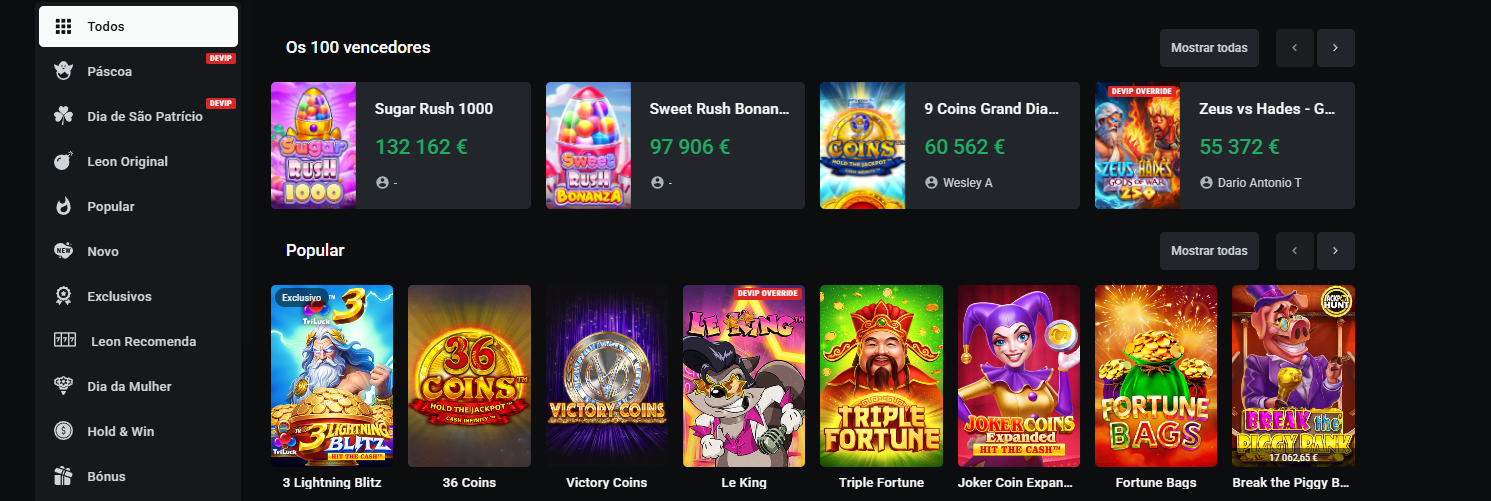
Task: Click the flame icon beside Popular category
Action: click(x=64, y=206)
